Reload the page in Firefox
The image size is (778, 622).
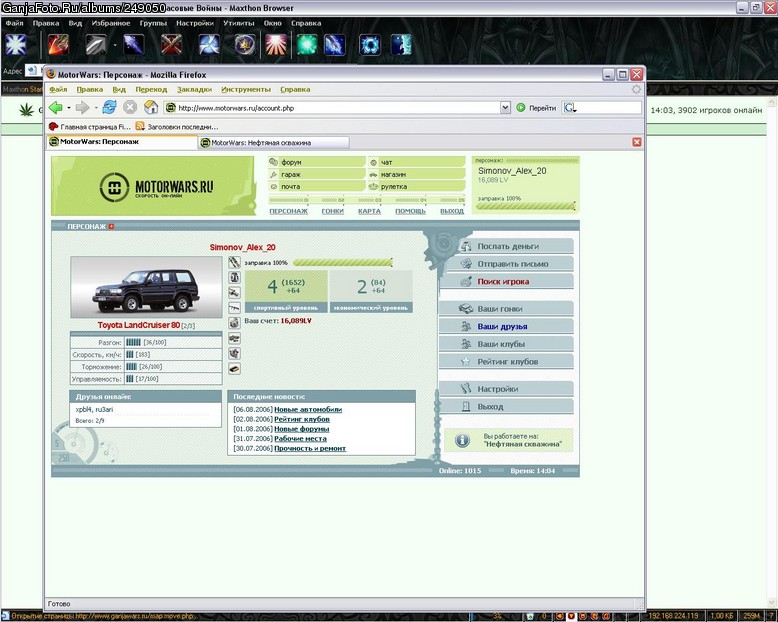(x=109, y=107)
